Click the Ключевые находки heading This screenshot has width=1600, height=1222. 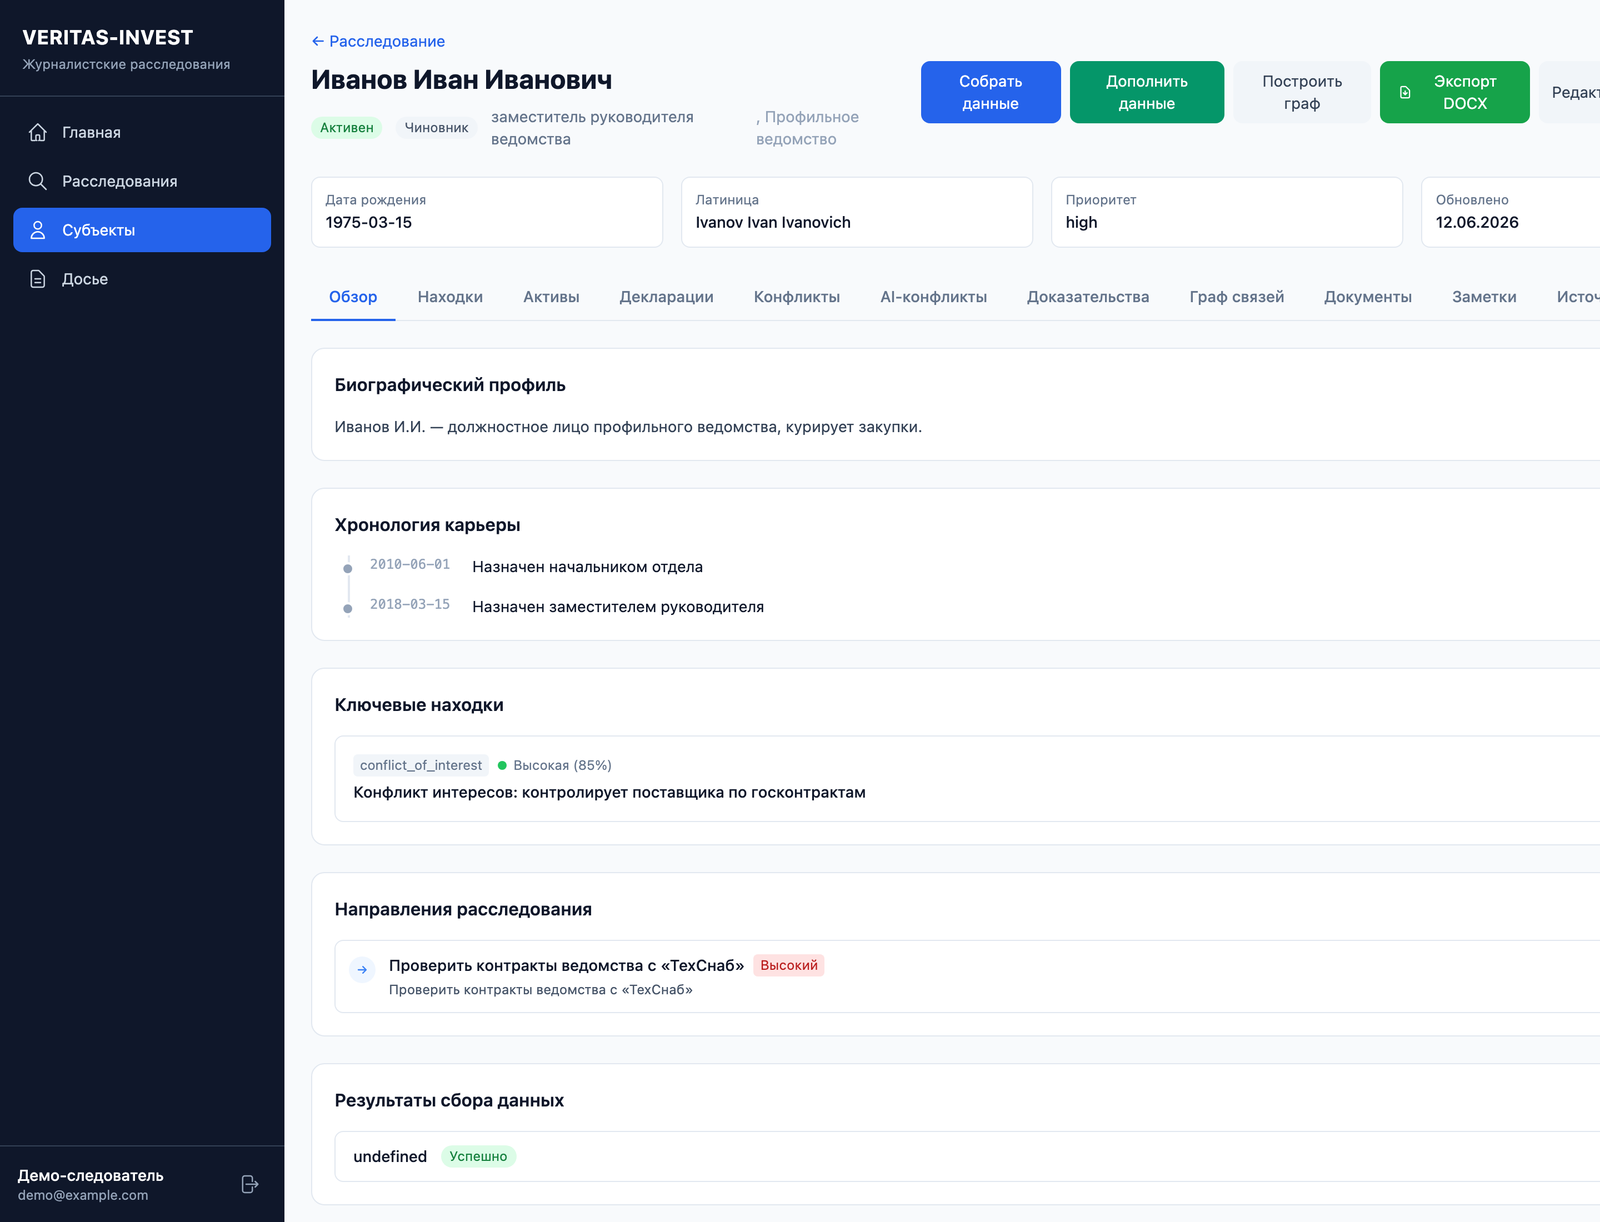[419, 705]
